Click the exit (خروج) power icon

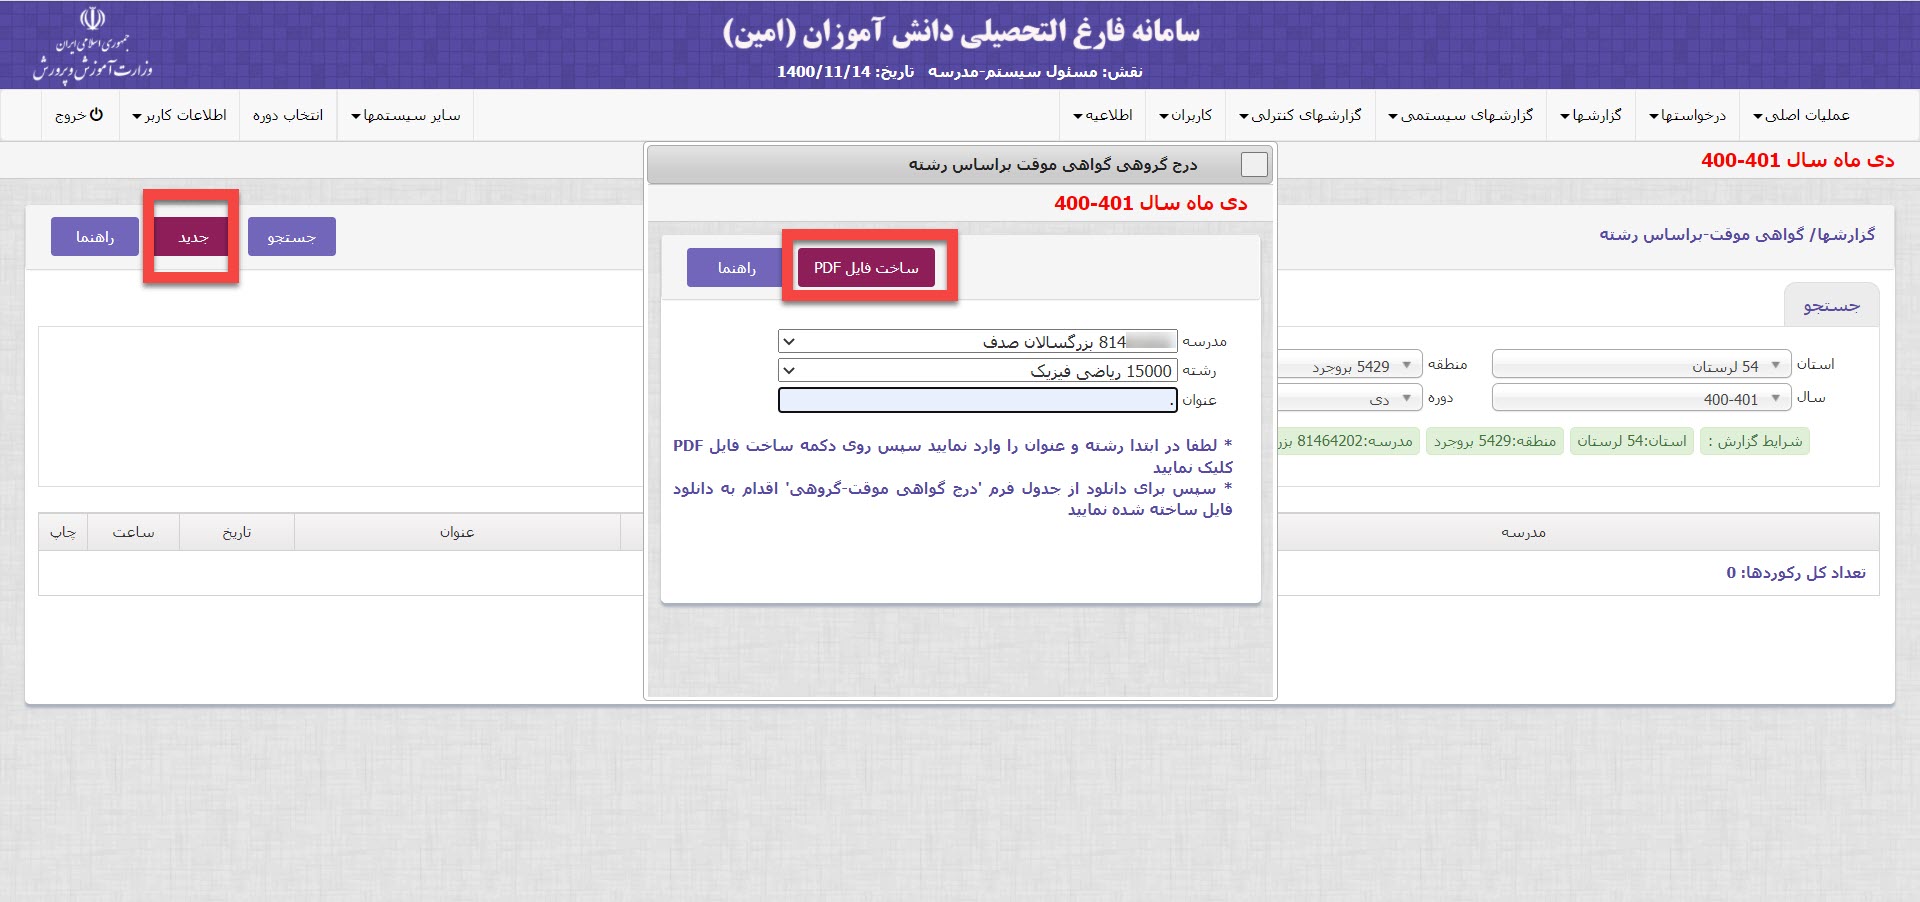tap(96, 115)
